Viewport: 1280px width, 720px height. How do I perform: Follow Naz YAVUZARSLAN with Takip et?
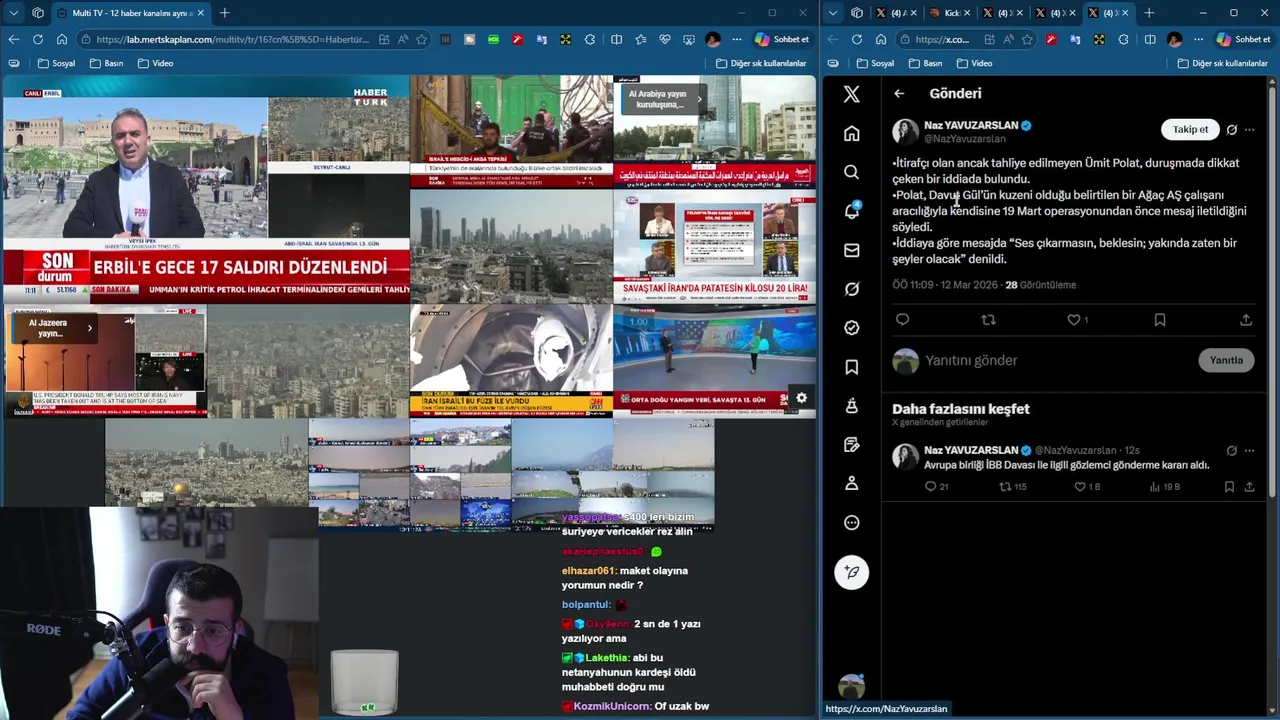pyautogui.click(x=1190, y=129)
